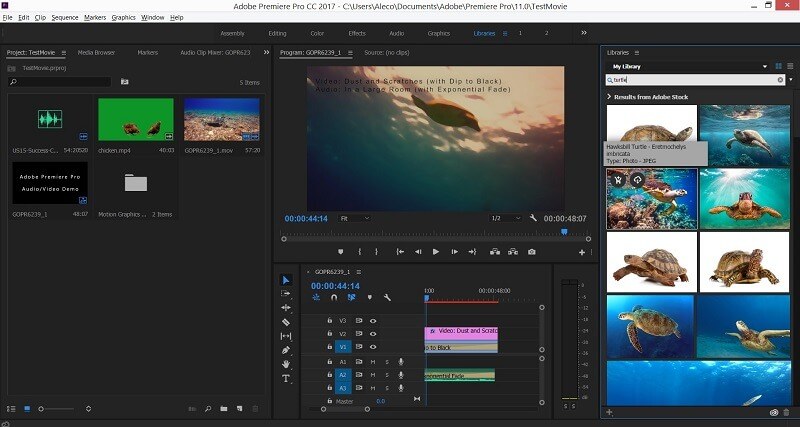Switch Project panel to list view
The image size is (800, 427).
point(11,409)
